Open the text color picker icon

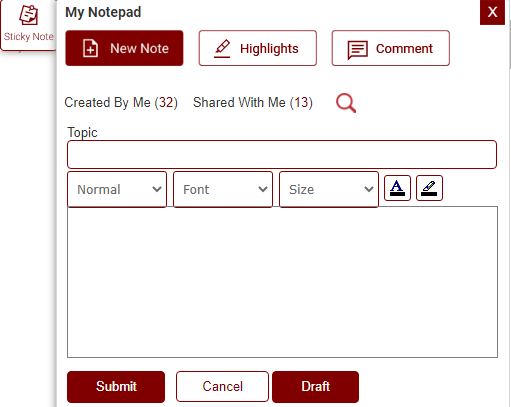397,188
